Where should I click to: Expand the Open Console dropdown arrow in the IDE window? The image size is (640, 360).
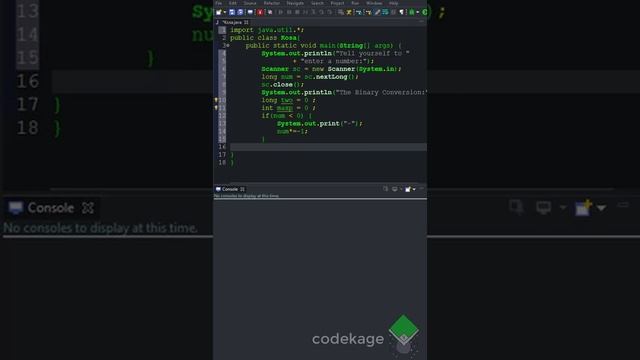click(x=414, y=189)
